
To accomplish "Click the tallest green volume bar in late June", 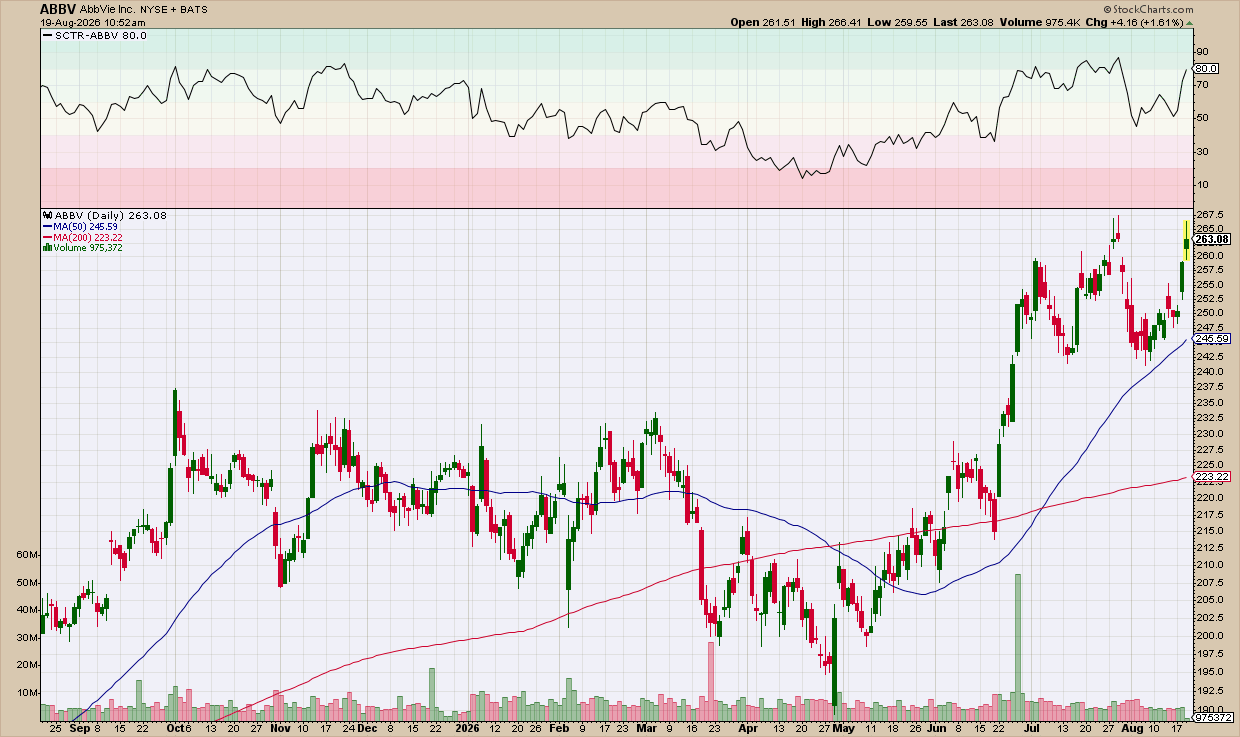I will [1019, 647].
